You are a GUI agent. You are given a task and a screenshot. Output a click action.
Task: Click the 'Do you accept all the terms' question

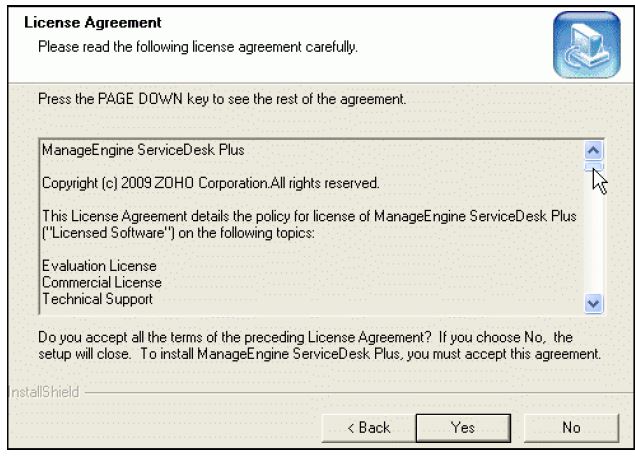320,345
